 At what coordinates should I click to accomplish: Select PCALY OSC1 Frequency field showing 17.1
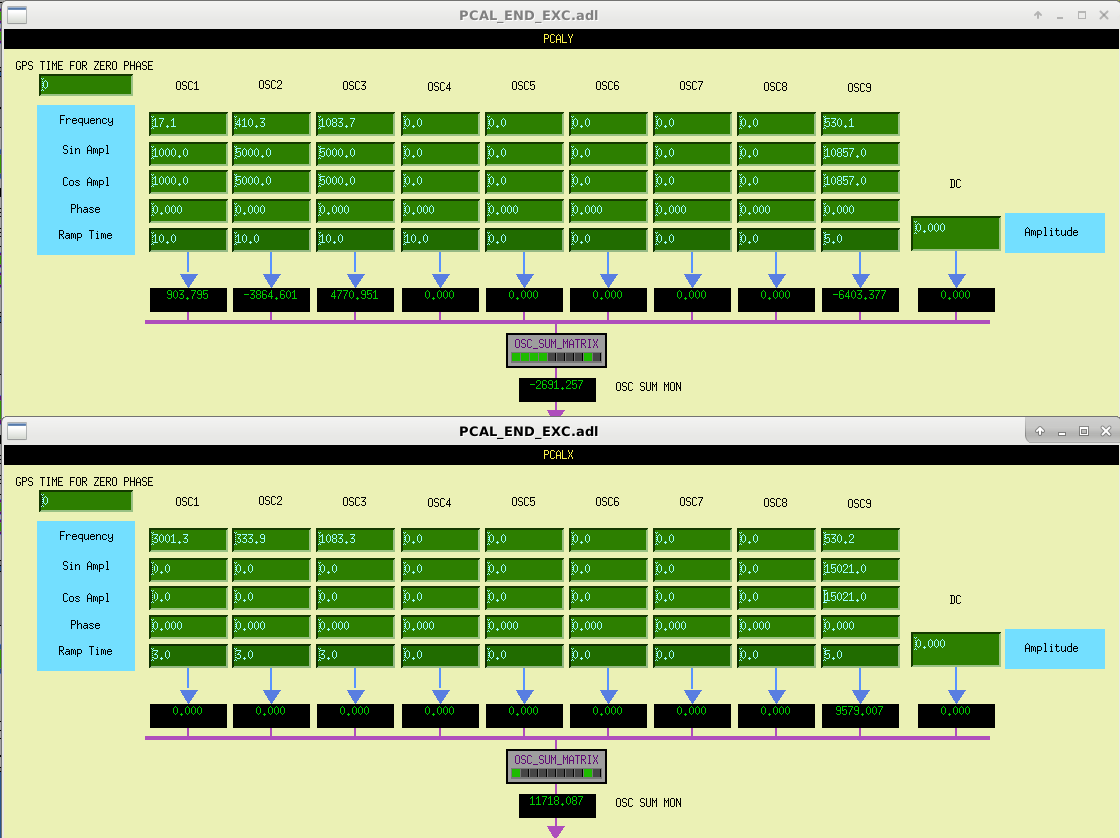188,123
